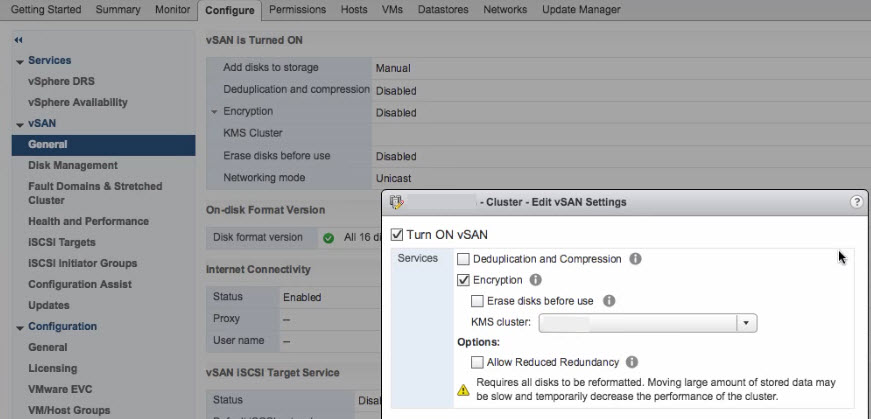Click the Internet Connectivity Status Enabled value
Viewport: 871px width, 419px height.
(302, 297)
